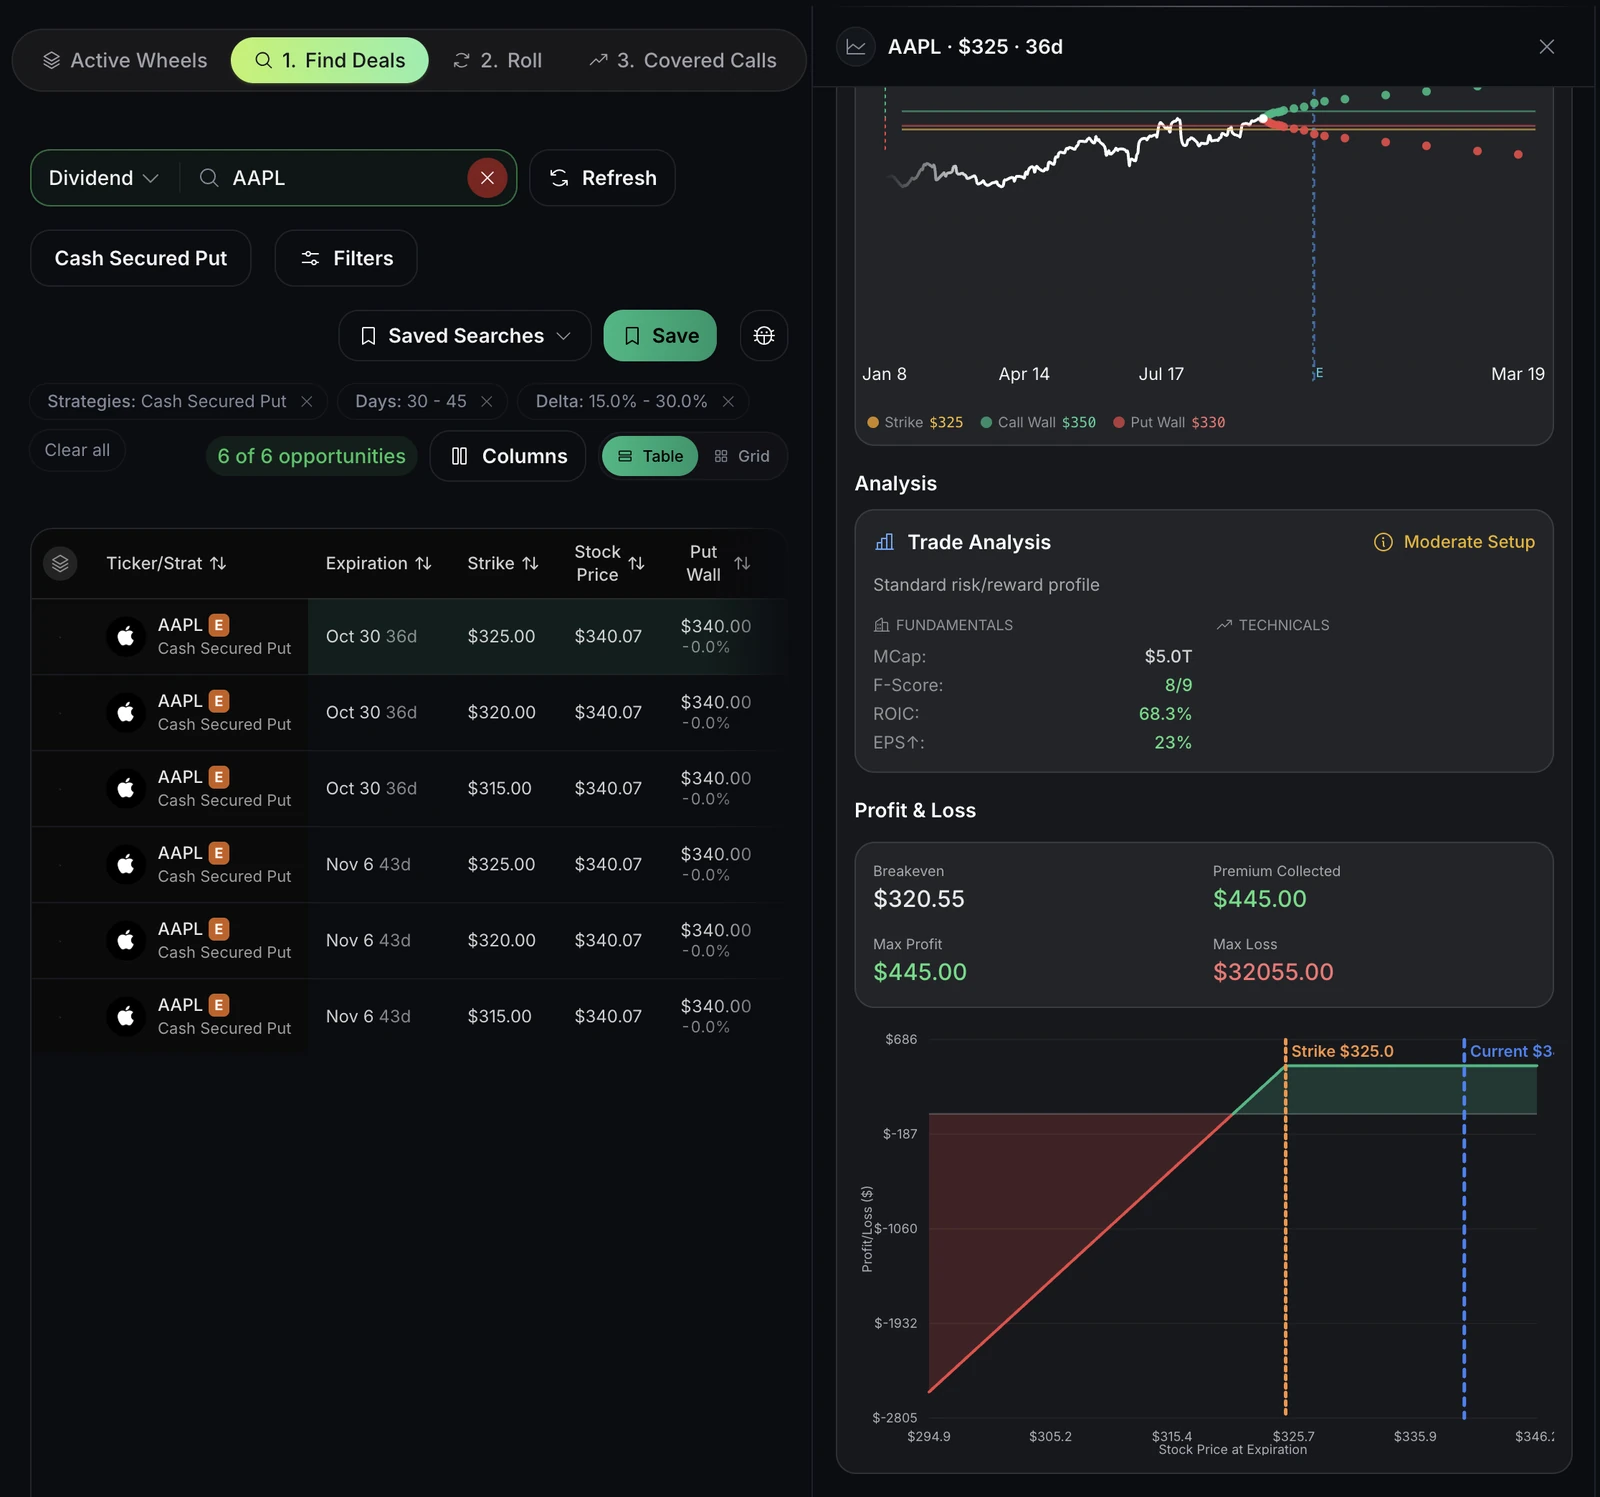This screenshot has width=1600, height=1497.
Task: Sort by Expiration column arrows
Action: click(423, 564)
